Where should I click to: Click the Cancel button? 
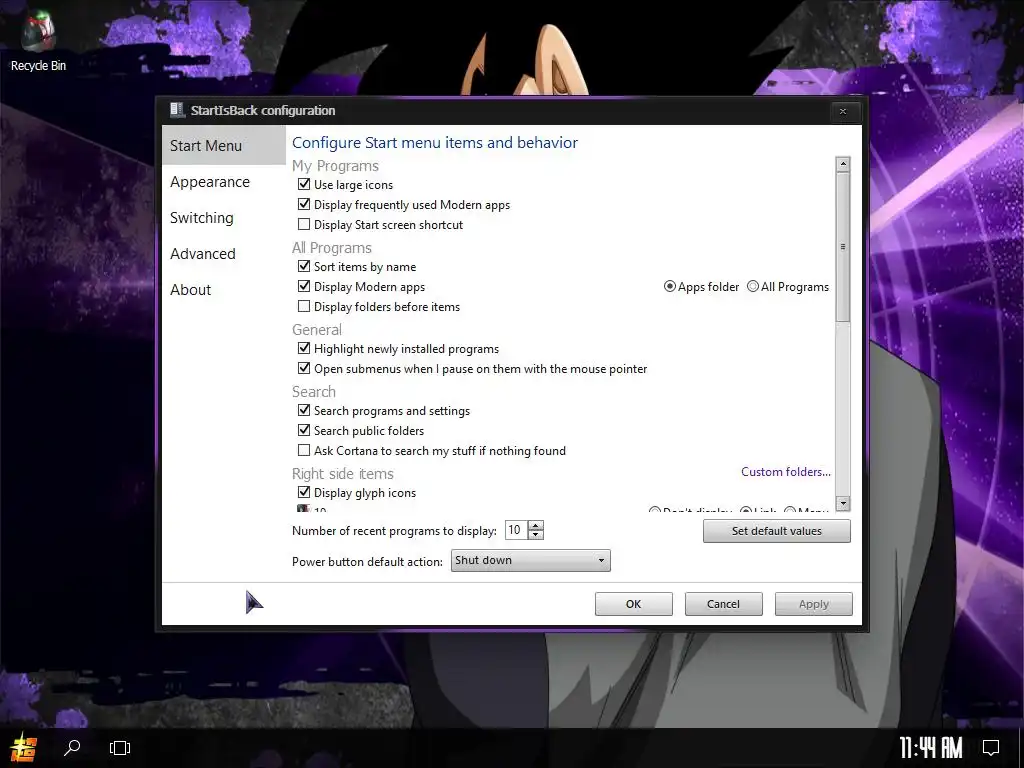tap(724, 604)
